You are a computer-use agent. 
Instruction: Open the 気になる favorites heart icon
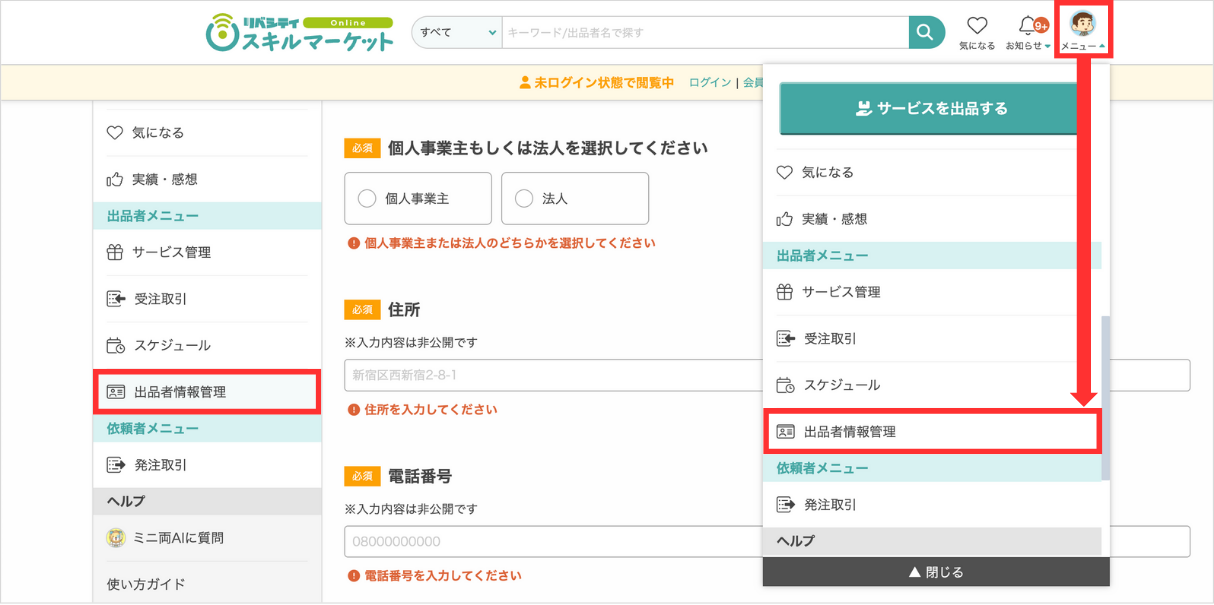[976, 24]
